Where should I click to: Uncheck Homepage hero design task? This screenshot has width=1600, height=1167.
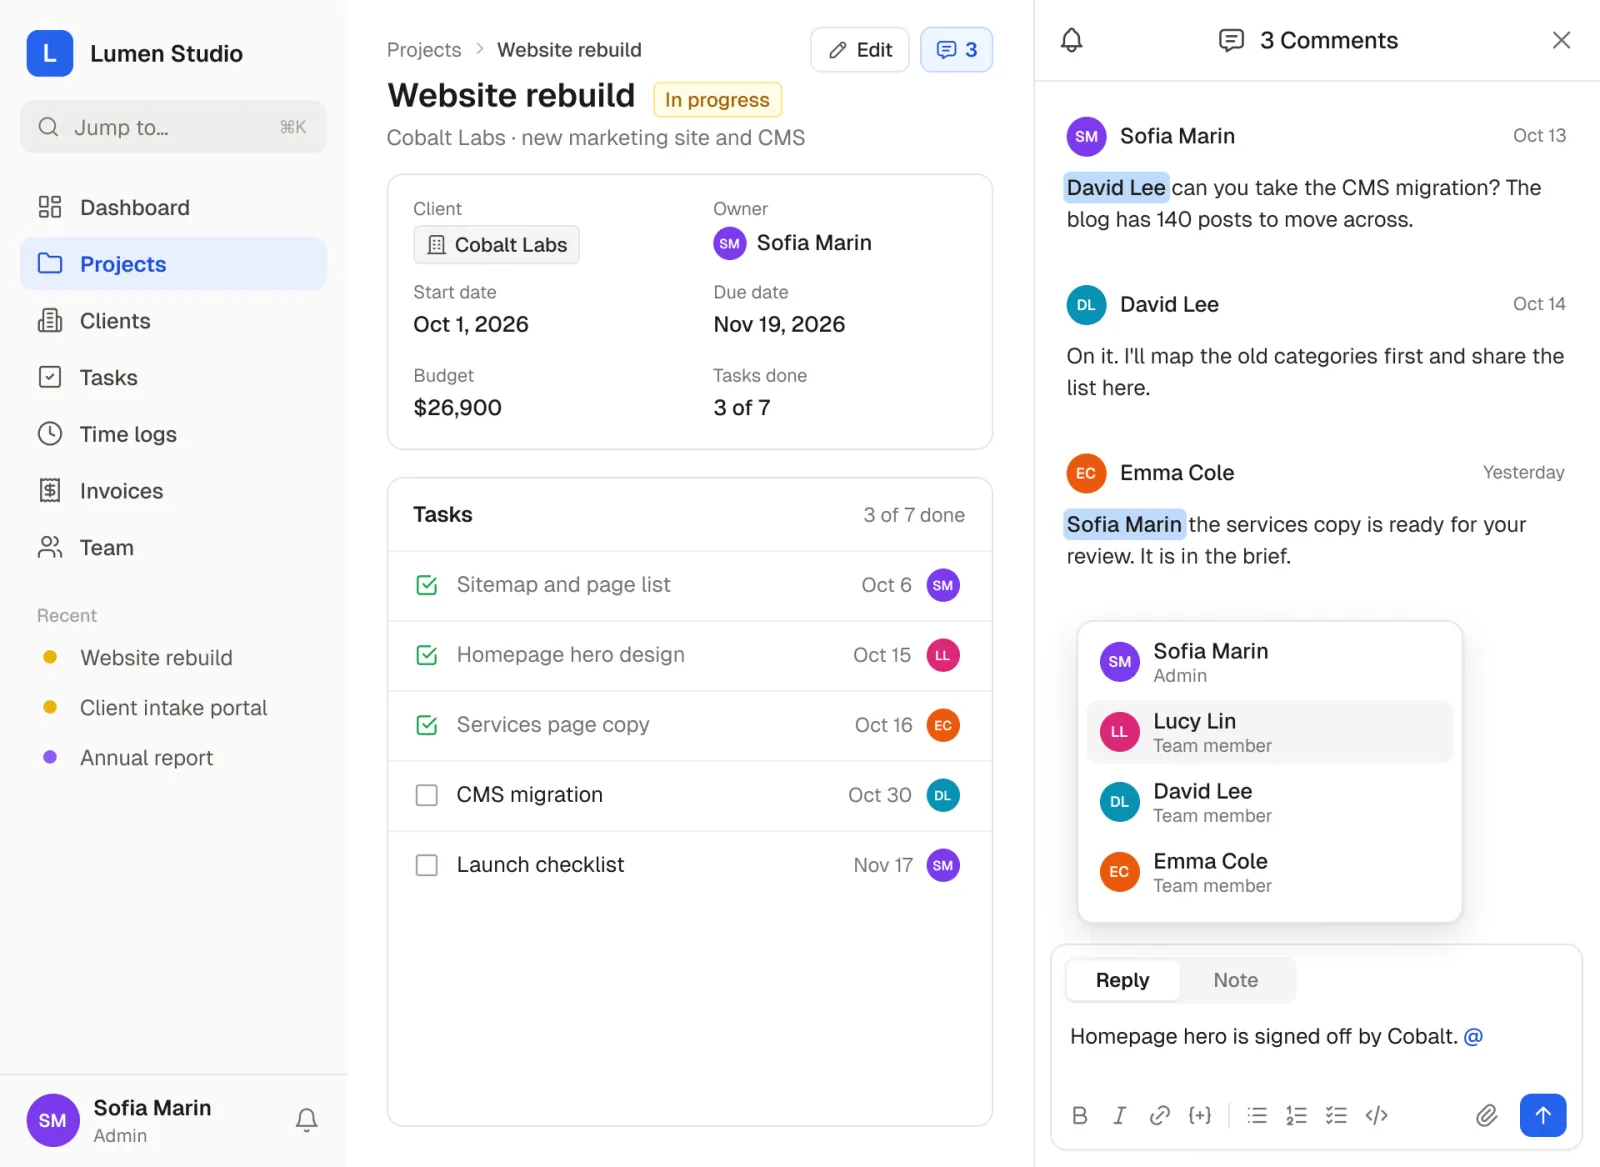pyautogui.click(x=427, y=655)
